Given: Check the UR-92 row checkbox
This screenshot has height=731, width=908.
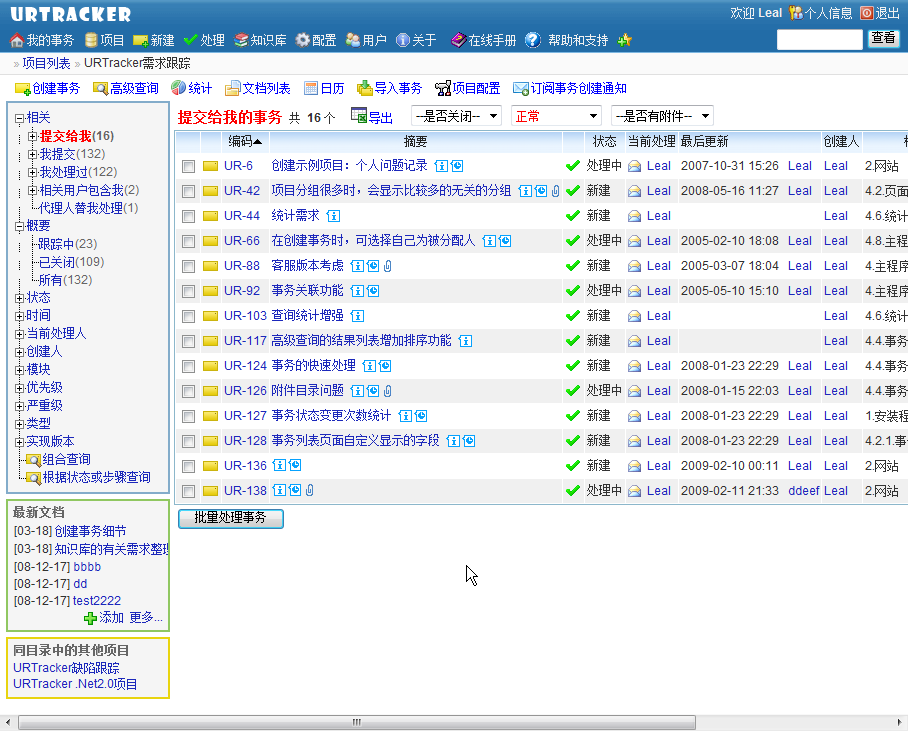Looking at the screenshot, I should 188,291.
